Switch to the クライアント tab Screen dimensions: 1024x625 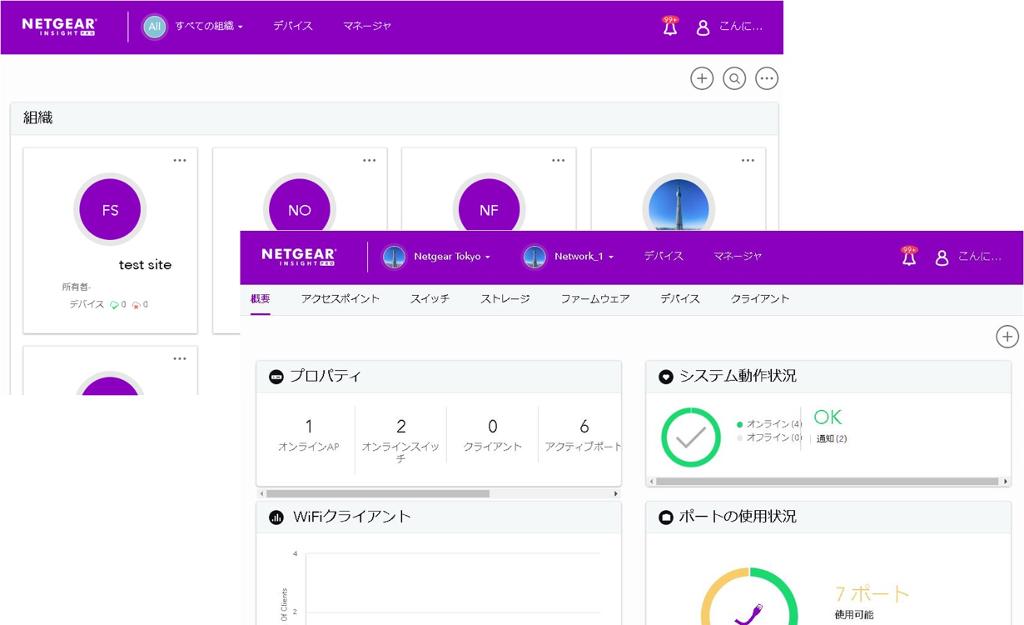click(759, 298)
